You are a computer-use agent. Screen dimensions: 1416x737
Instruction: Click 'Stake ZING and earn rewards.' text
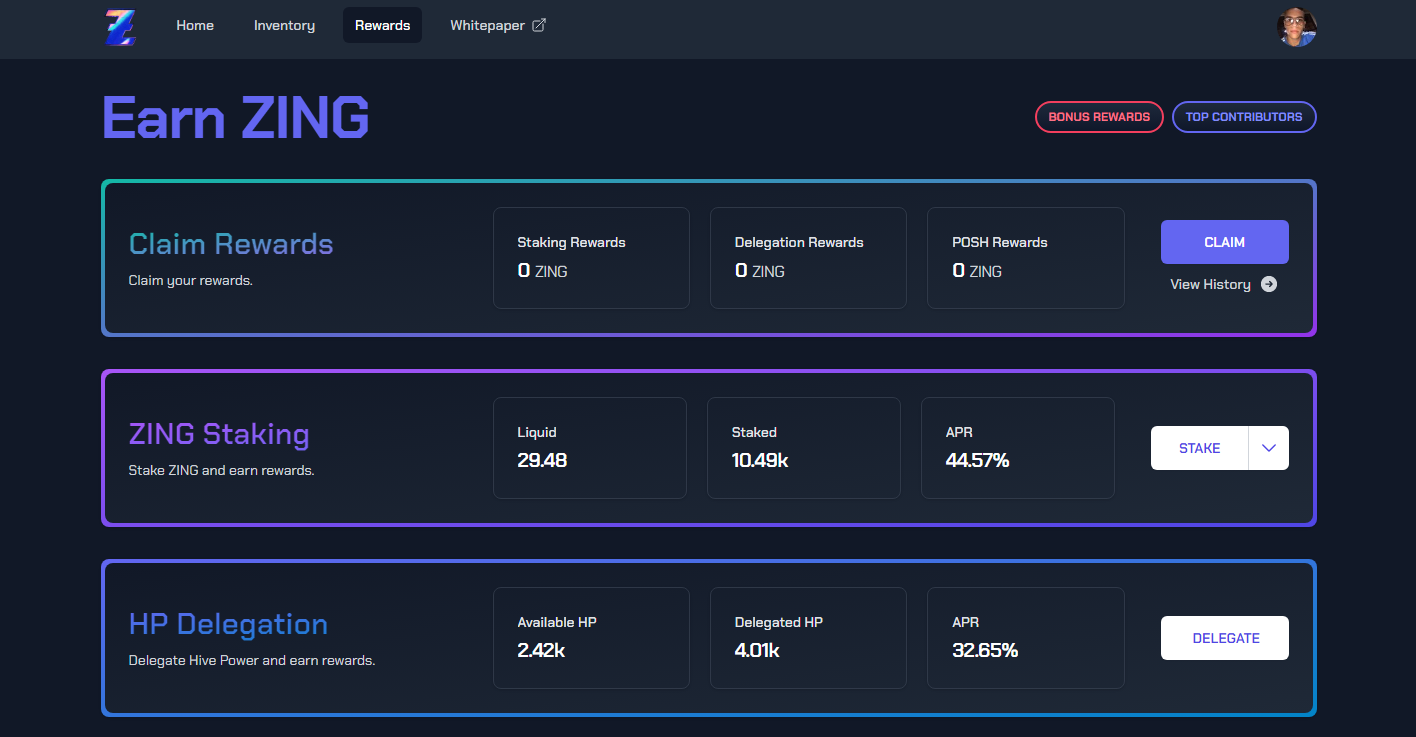point(222,470)
